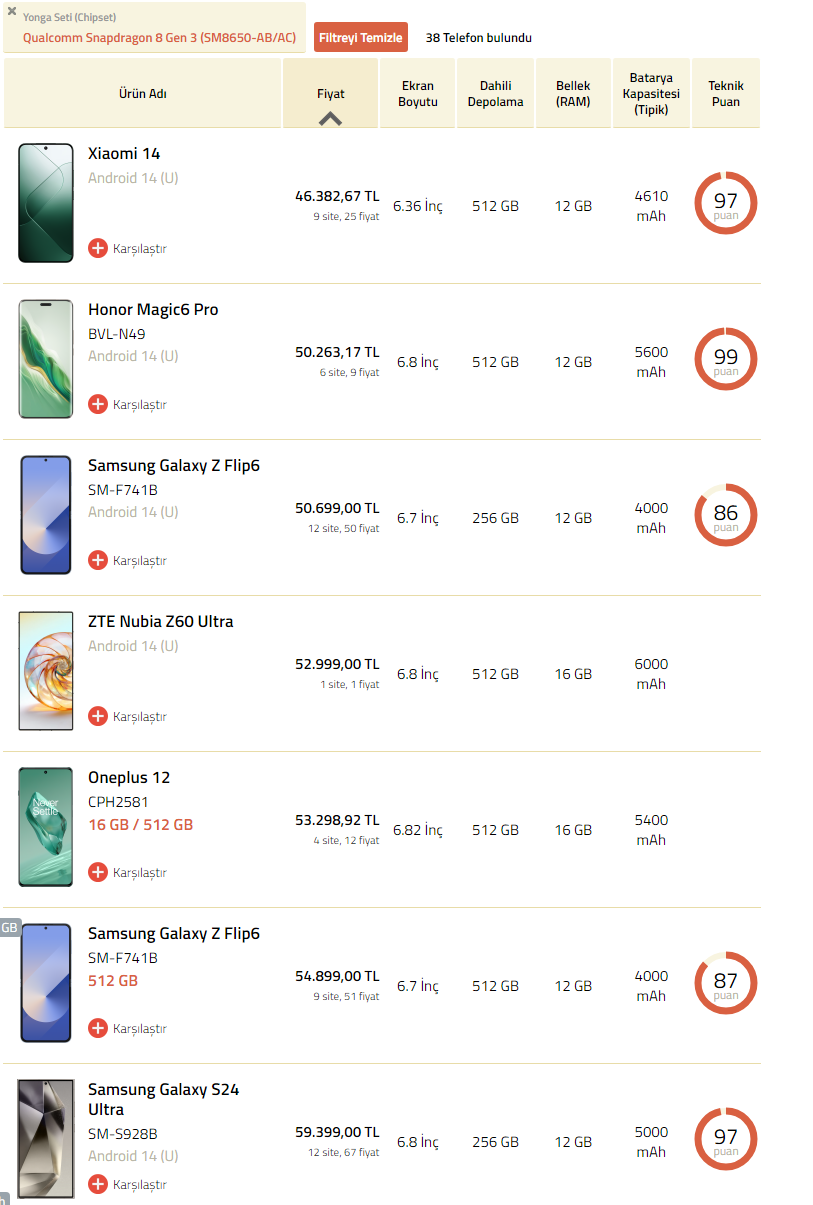Sort by Ekran Boyutu column header
The image size is (813, 1205).
tap(418, 94)
